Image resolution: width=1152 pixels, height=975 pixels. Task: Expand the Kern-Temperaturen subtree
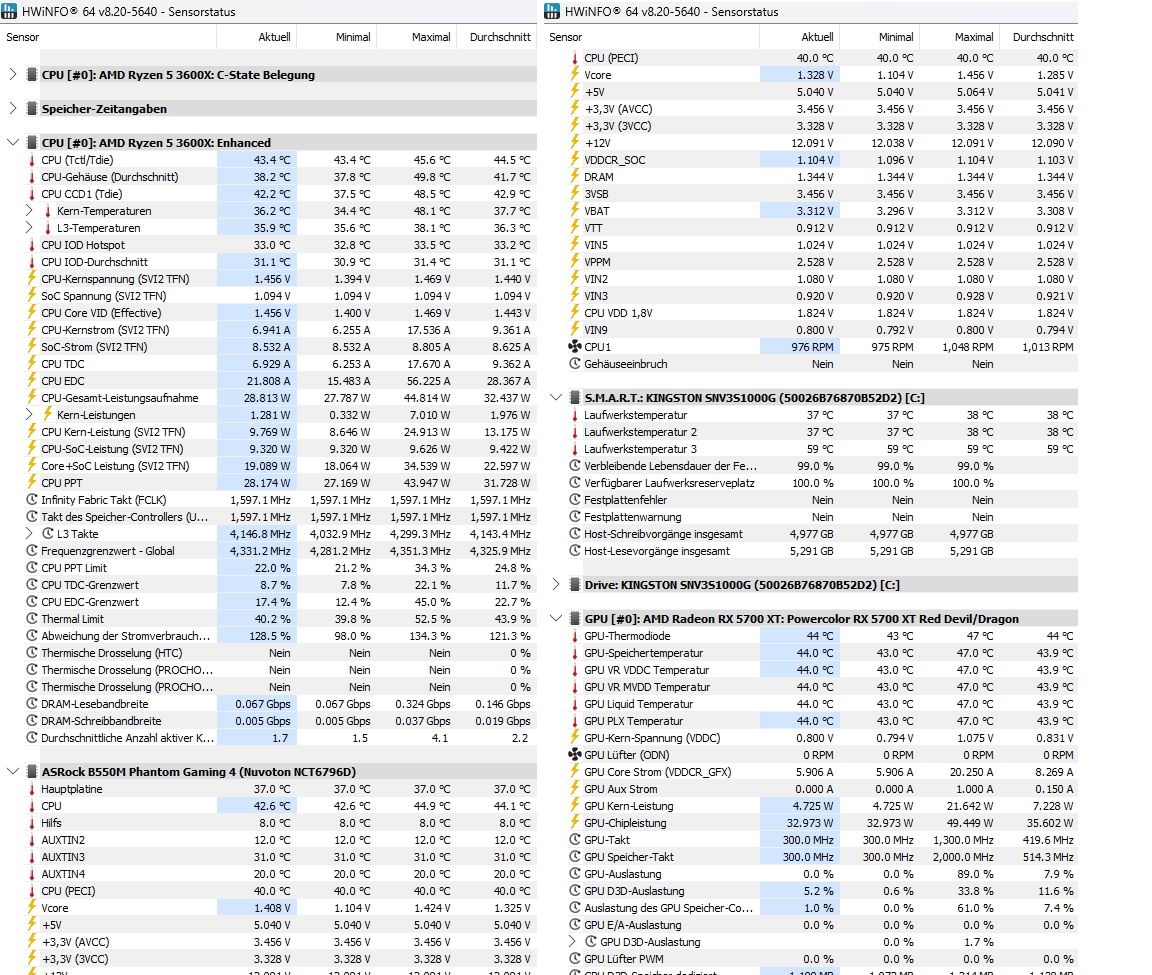[29, 211]
